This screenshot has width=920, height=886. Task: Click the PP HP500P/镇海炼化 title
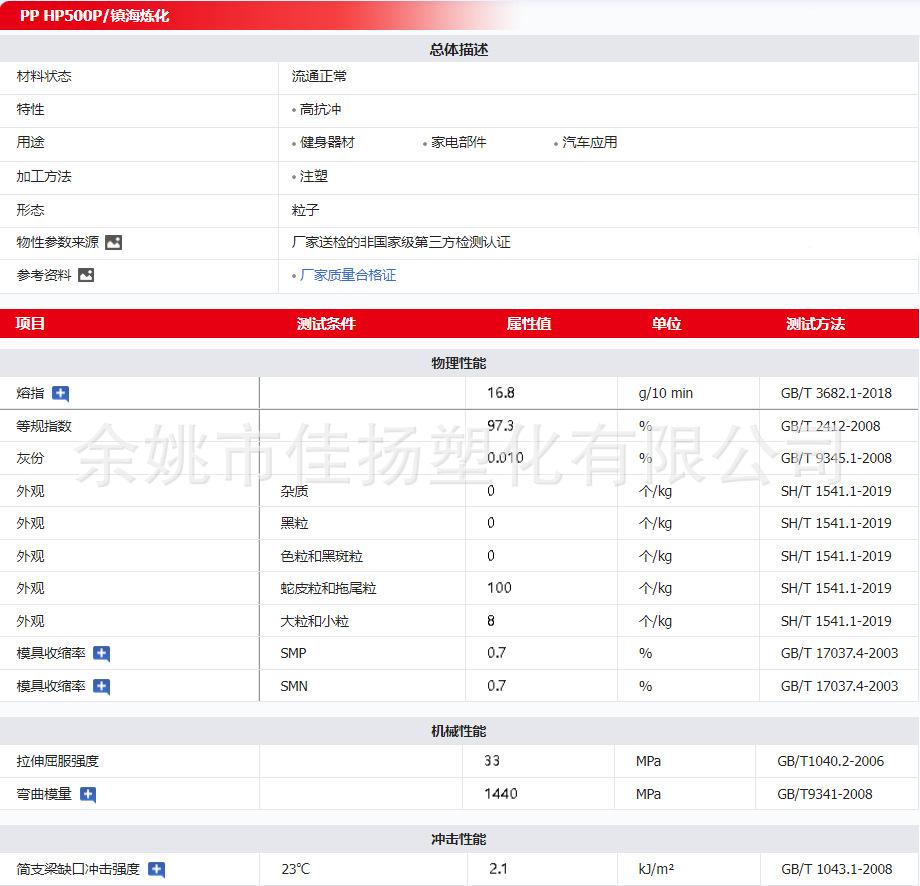(x=95, y=16)
